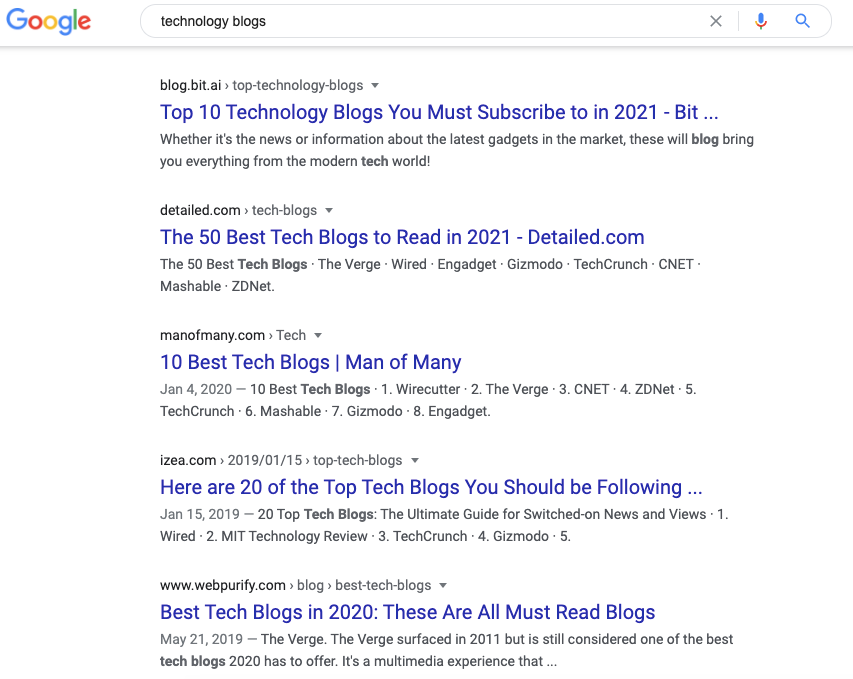Expand the manofmany.com result options arrow
This screenshot has height=679, width=853.
318,336
